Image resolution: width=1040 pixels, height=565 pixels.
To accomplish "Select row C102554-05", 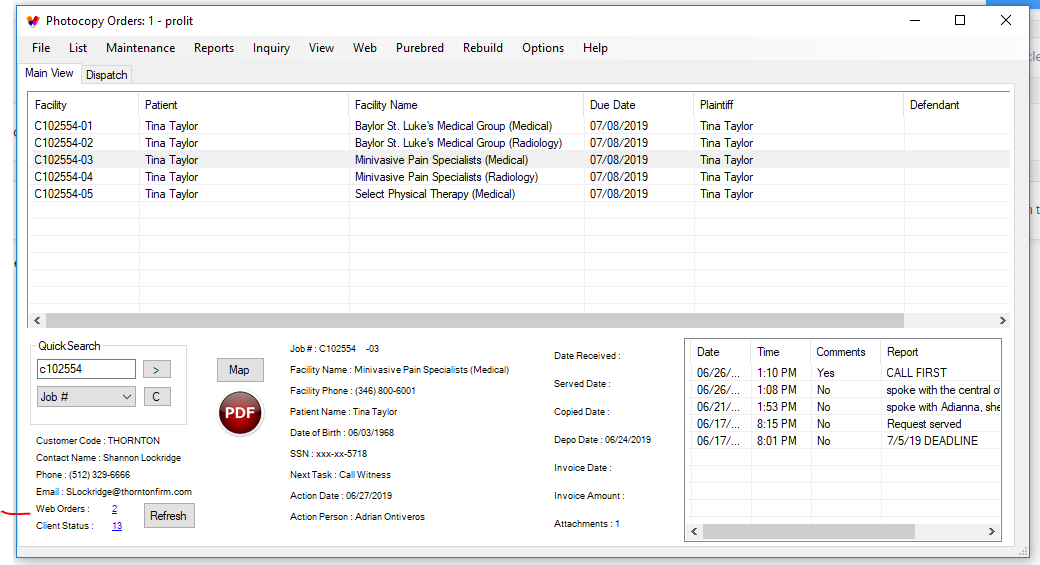I will pyautogui.click(x=519, y=194).
